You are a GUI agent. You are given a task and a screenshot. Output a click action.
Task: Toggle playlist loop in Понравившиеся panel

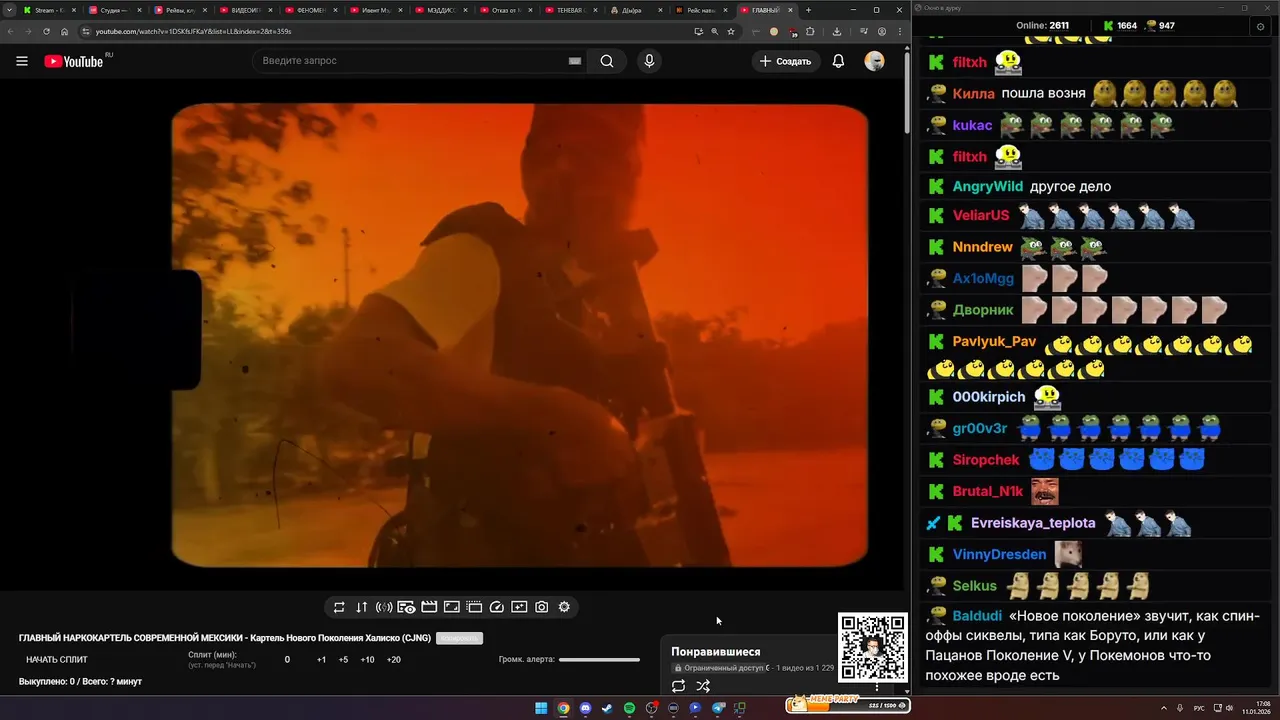tap(678, 686)
